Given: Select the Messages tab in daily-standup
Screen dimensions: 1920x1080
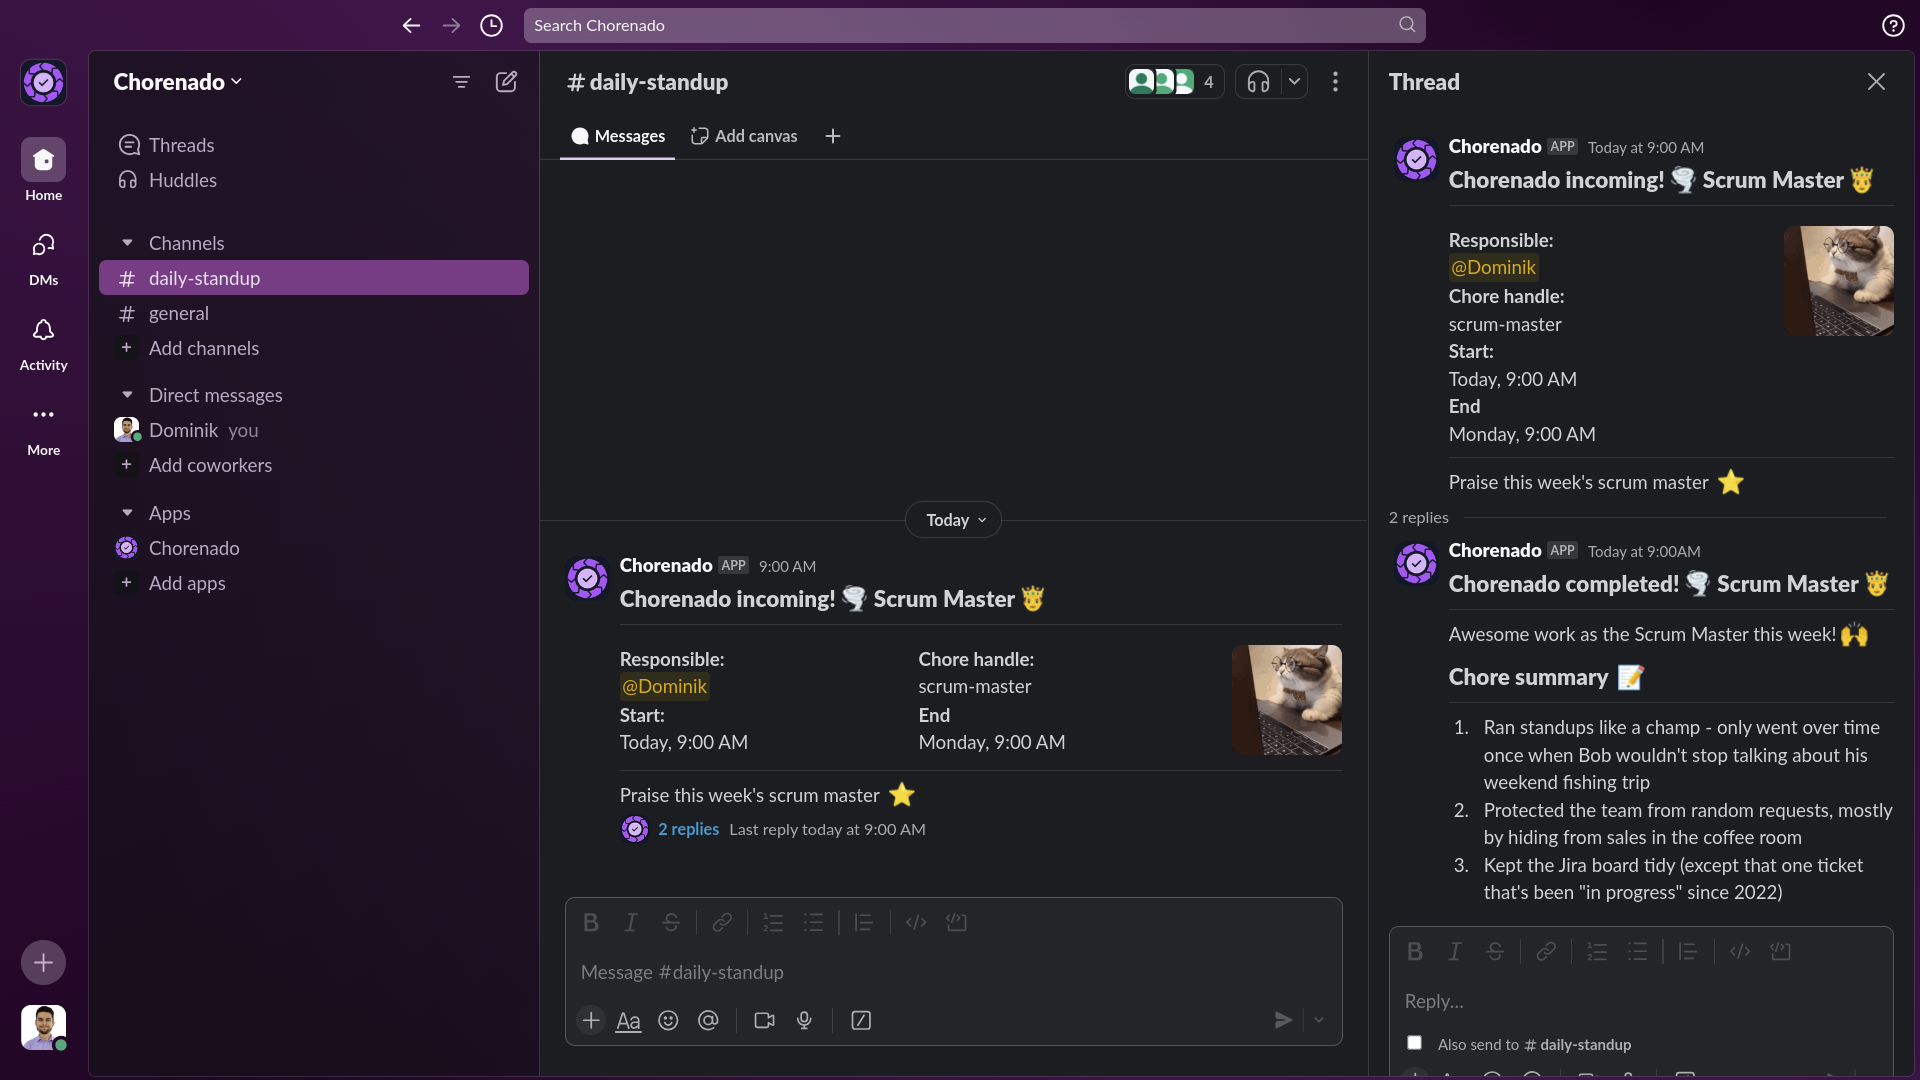Looking at the screenshot, I should (618, 136).
